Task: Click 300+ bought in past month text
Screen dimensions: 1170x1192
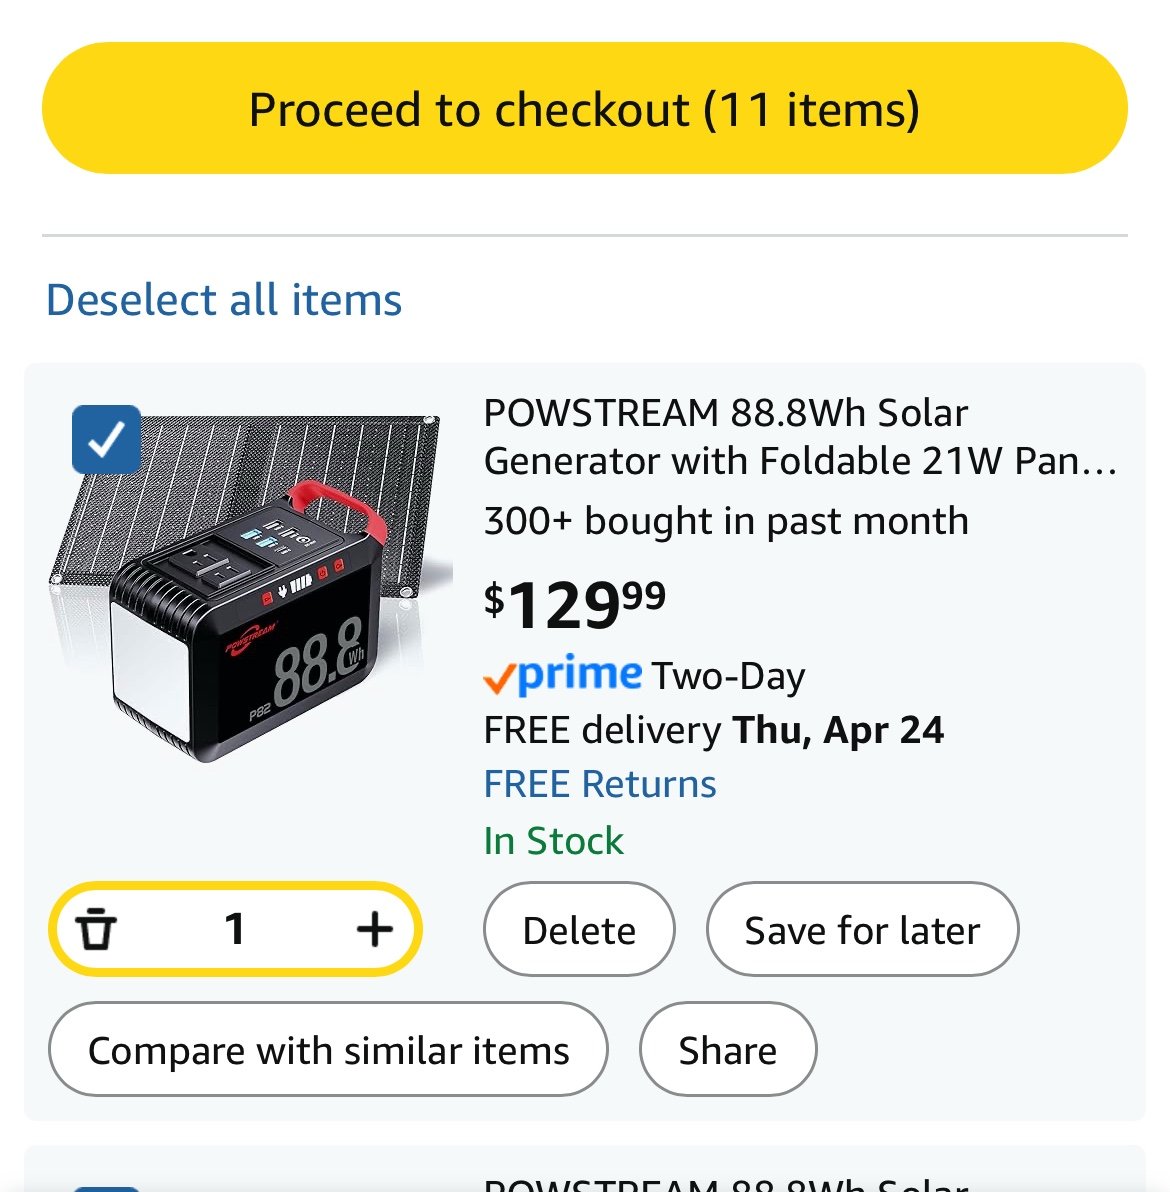Action: (x=726, y=522)
